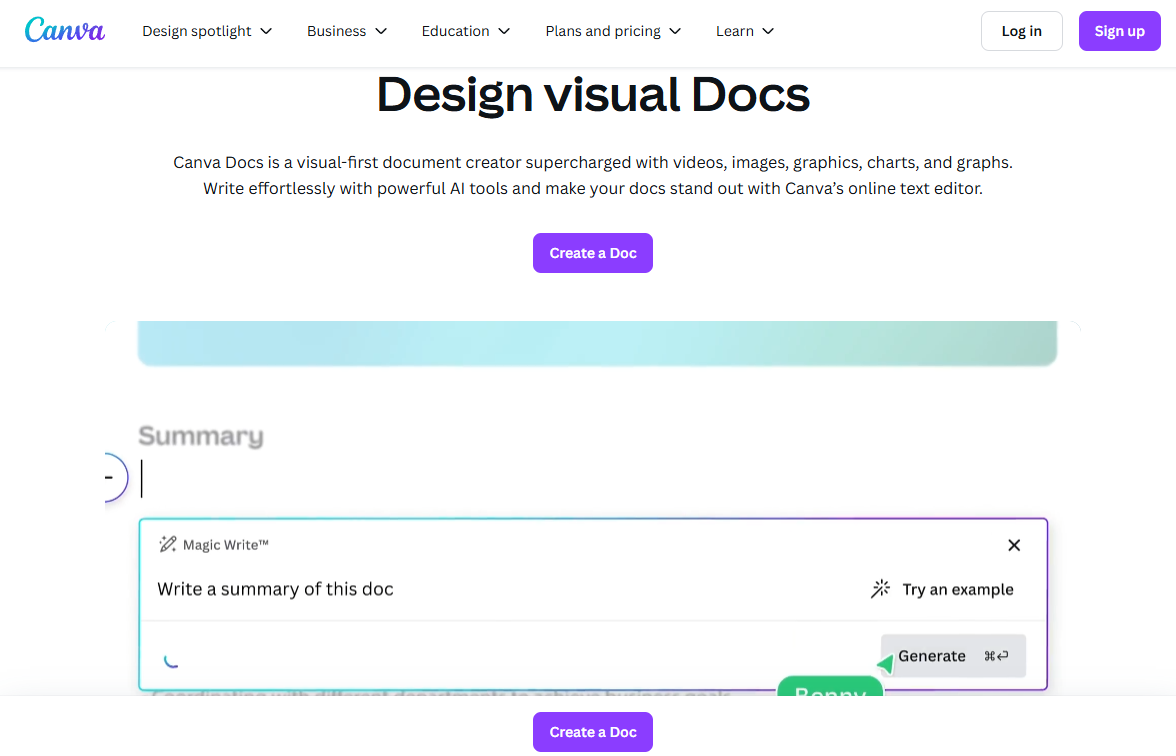Click the Magic Write wand icon

[168, 544]
